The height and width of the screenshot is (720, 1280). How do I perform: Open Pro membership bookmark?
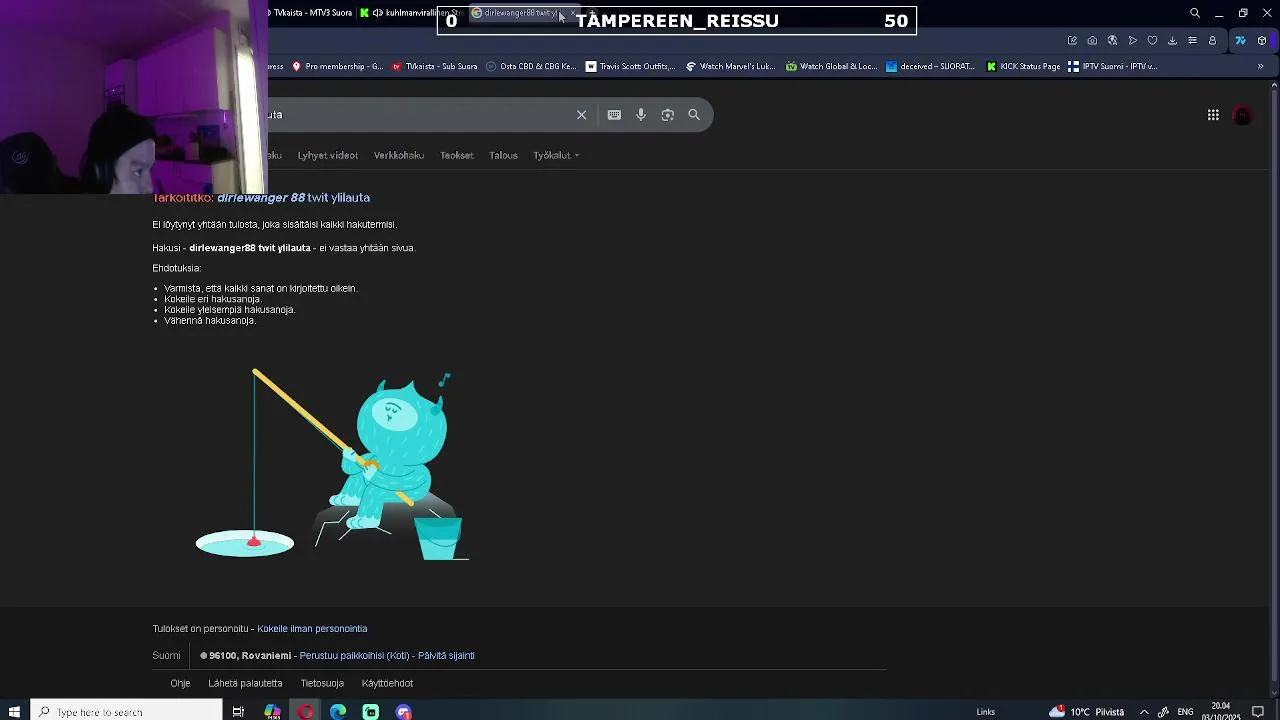pyautogui.click(x=337, y=66)
